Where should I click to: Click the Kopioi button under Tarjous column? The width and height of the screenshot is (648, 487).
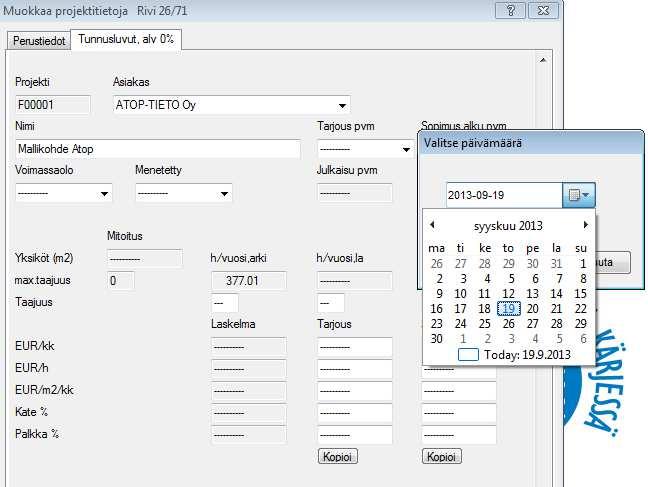337,456
